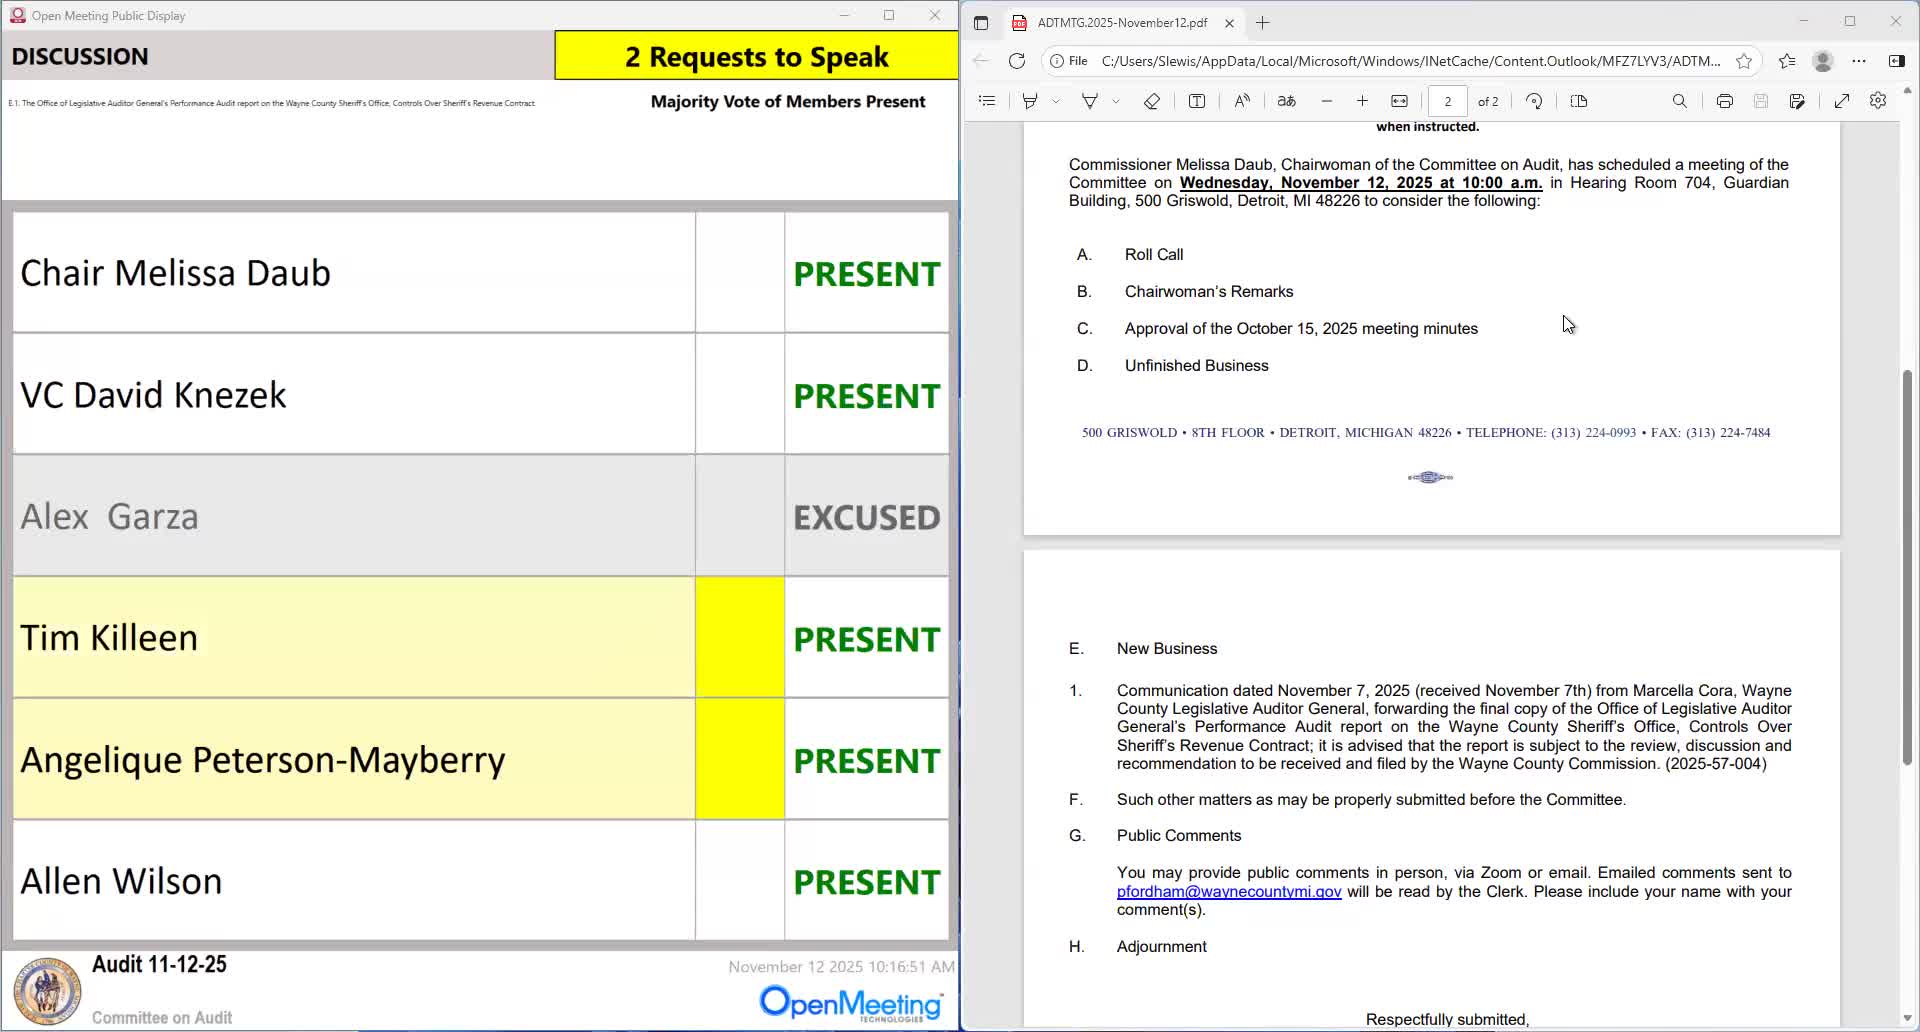Click the pfordham@waynecountymi.gov email link

click(1229, 892)
